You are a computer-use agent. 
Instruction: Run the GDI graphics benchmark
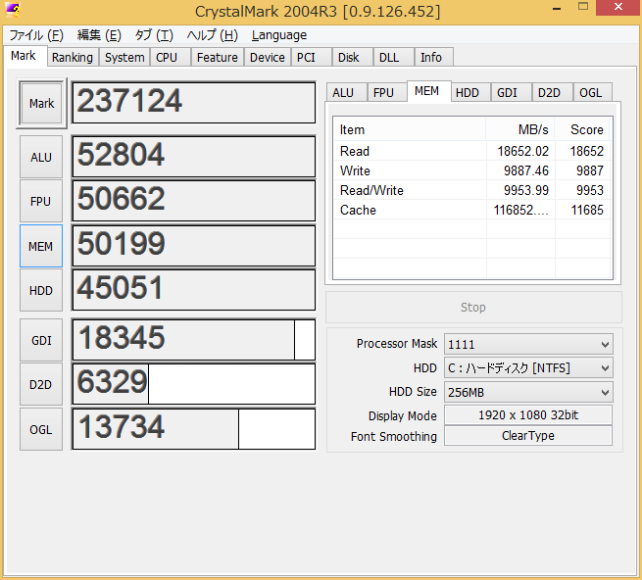point(41,340)
